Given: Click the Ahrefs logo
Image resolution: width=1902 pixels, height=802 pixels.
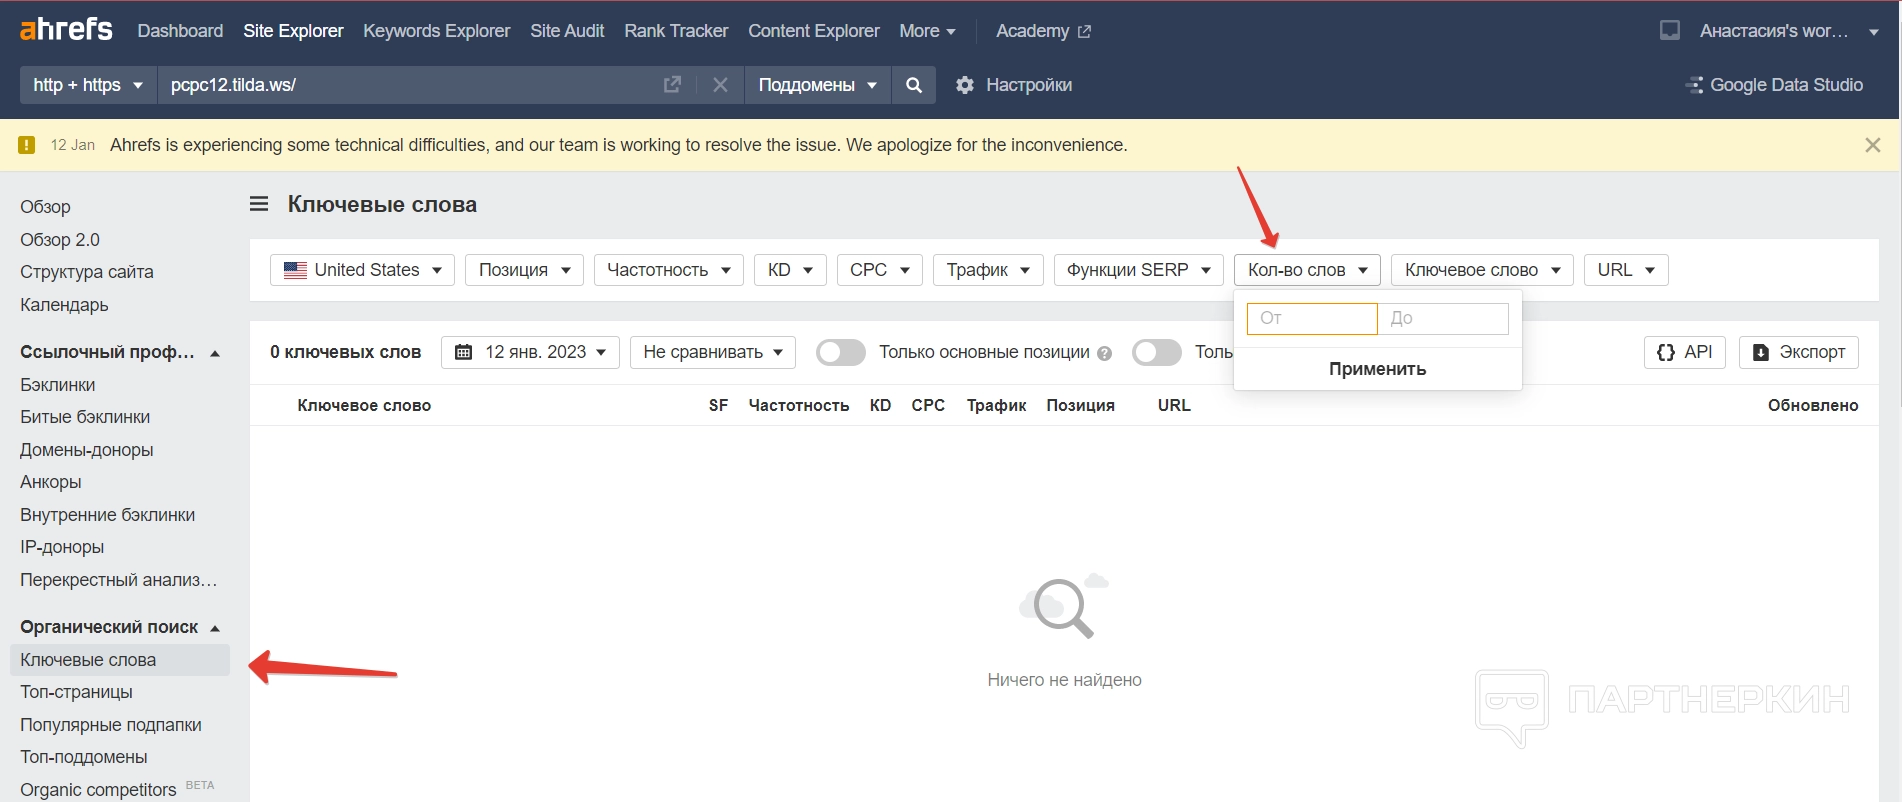Looking at the screenshot, I should coord(66,30).
